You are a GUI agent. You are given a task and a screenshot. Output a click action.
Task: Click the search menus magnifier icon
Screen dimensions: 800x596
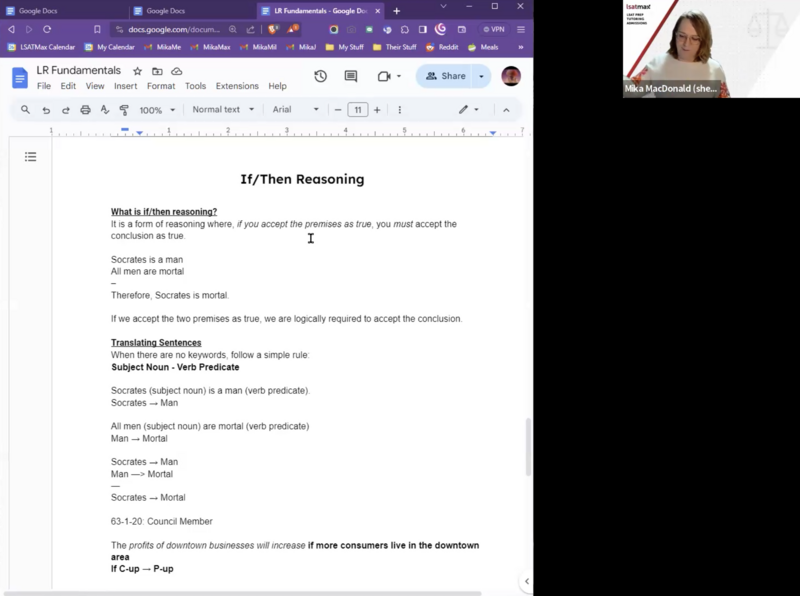pyautogui.click(x=26, y=110)
